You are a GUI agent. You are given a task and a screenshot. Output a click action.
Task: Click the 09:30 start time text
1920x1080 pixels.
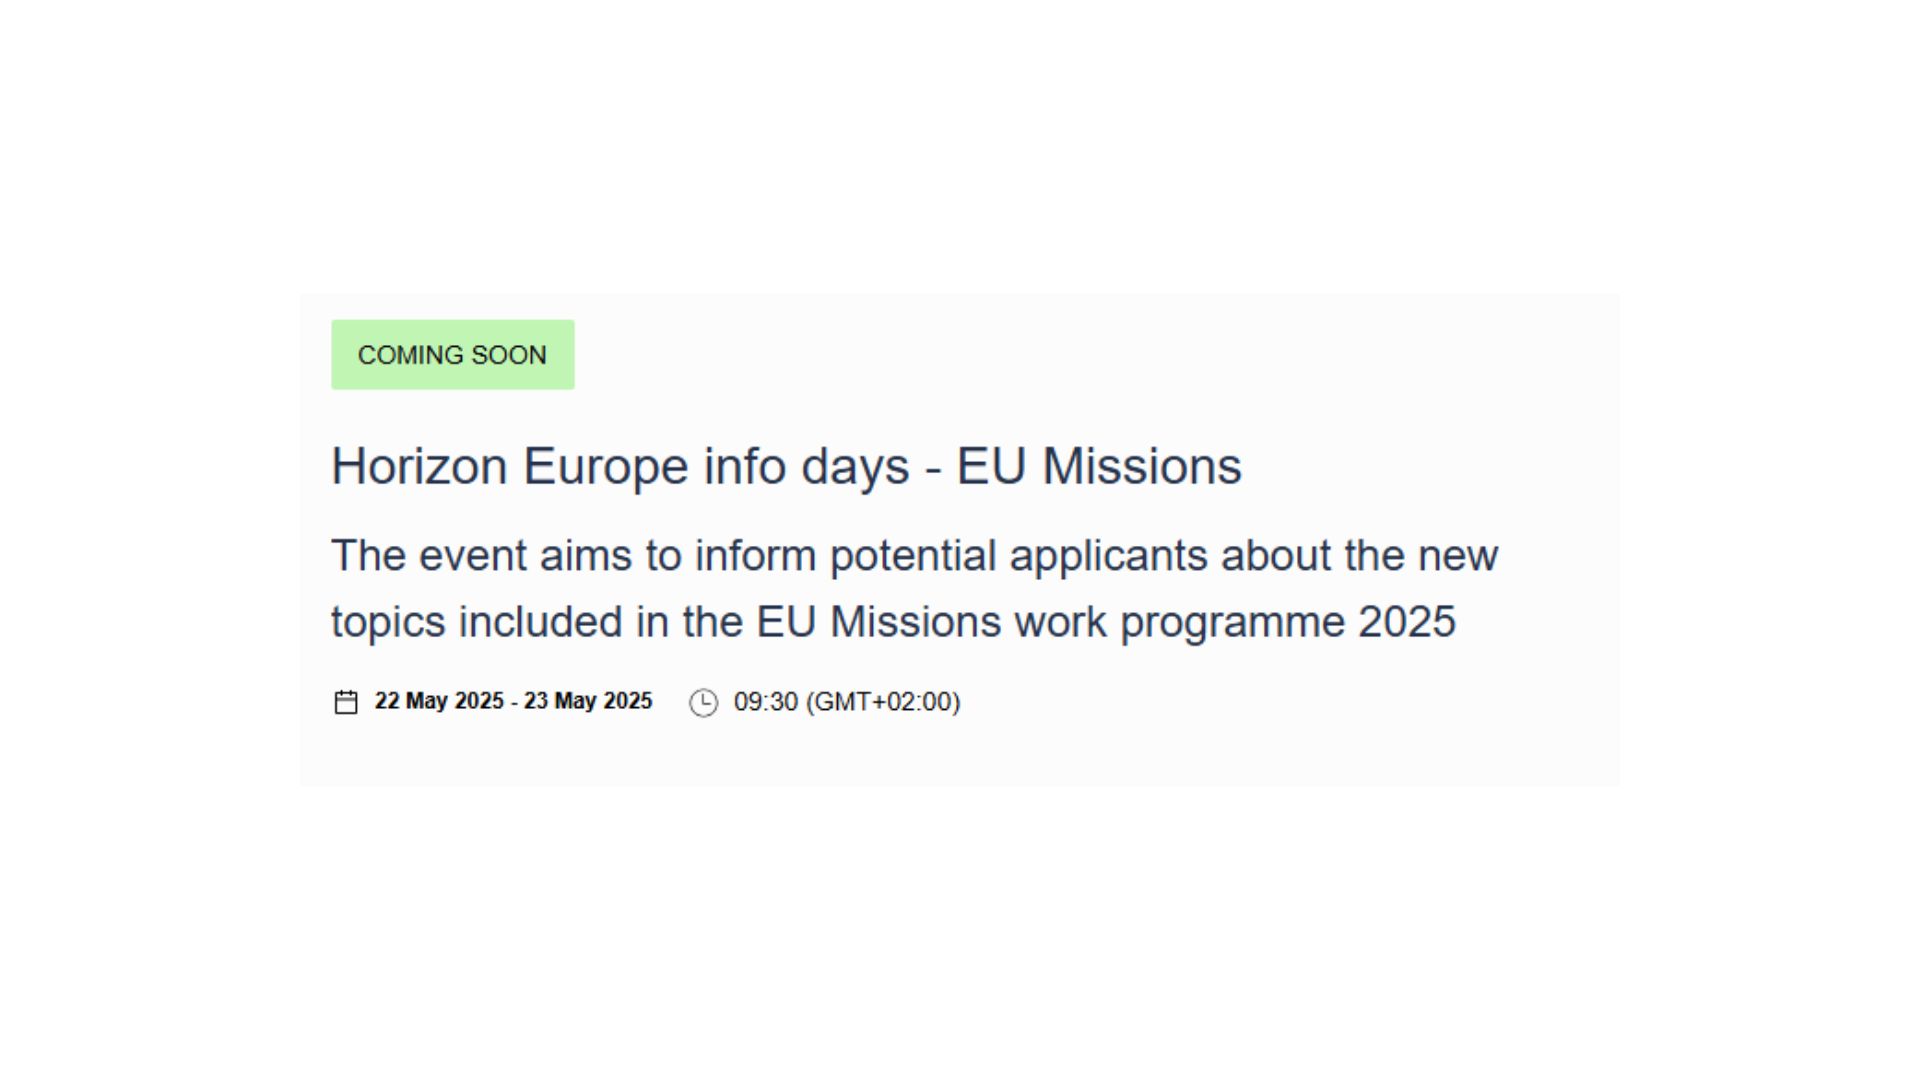pyautogui.click(x=765, y=702)
